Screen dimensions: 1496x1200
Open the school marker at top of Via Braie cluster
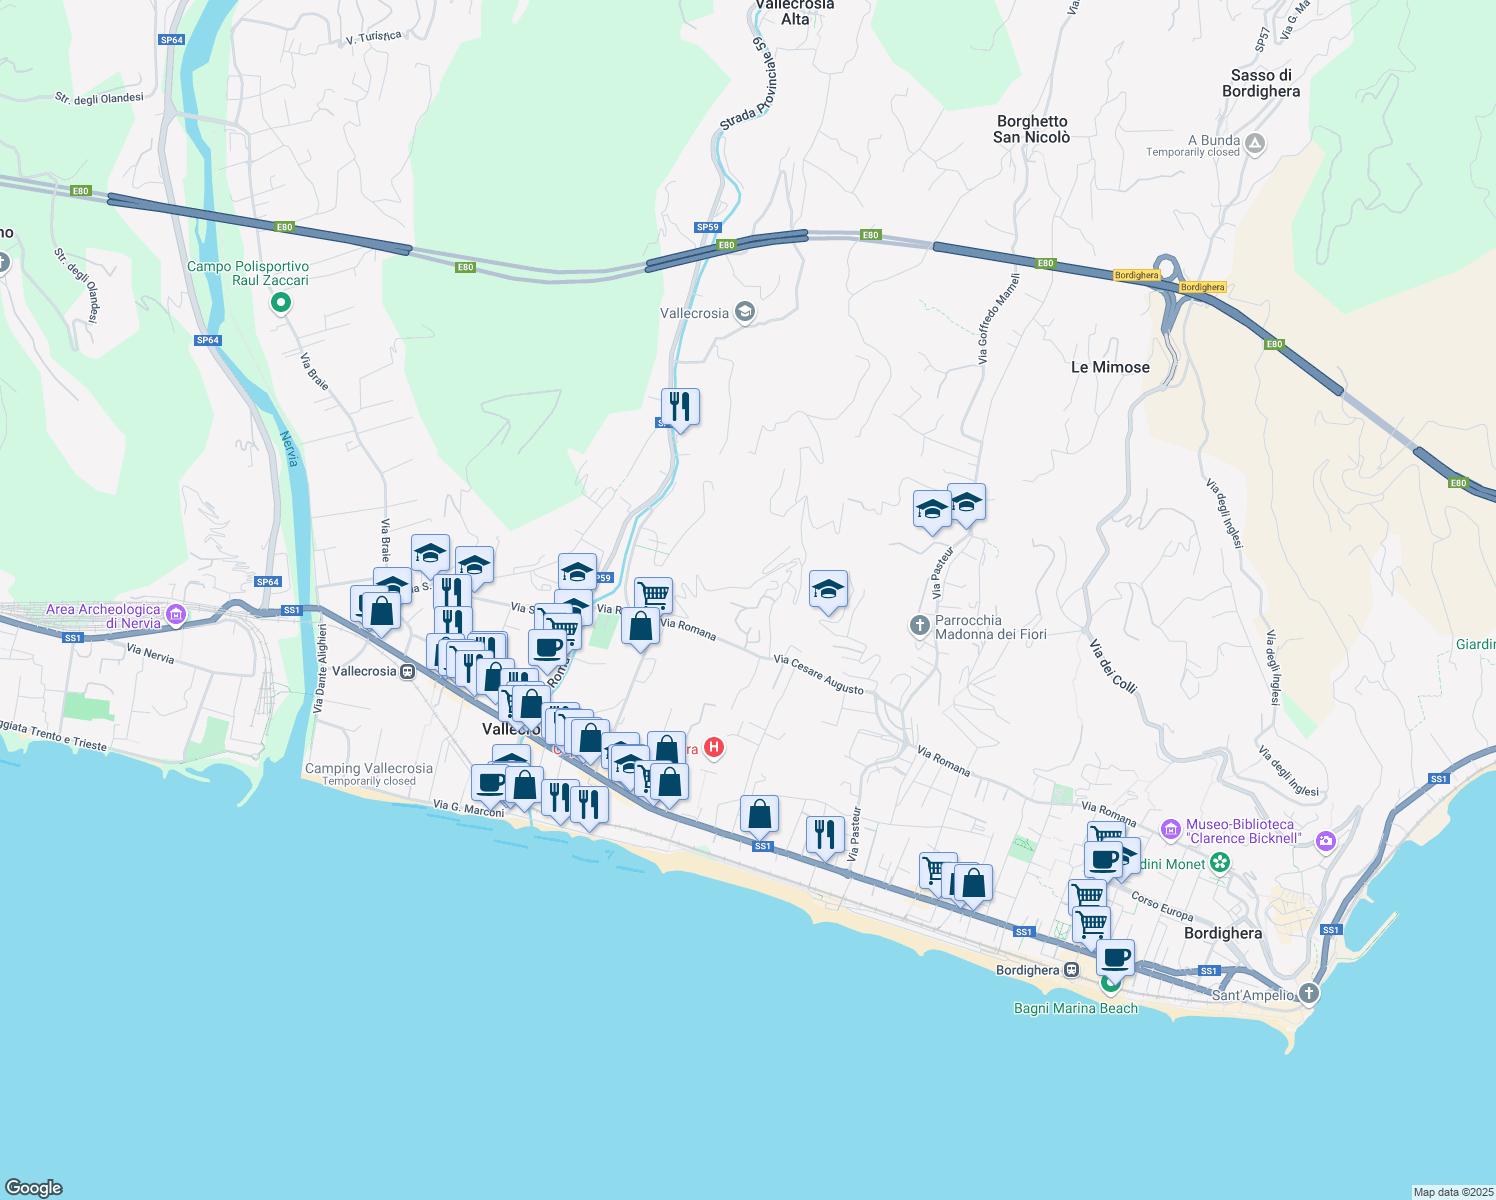pyautogui.click(x=430, y=555)
